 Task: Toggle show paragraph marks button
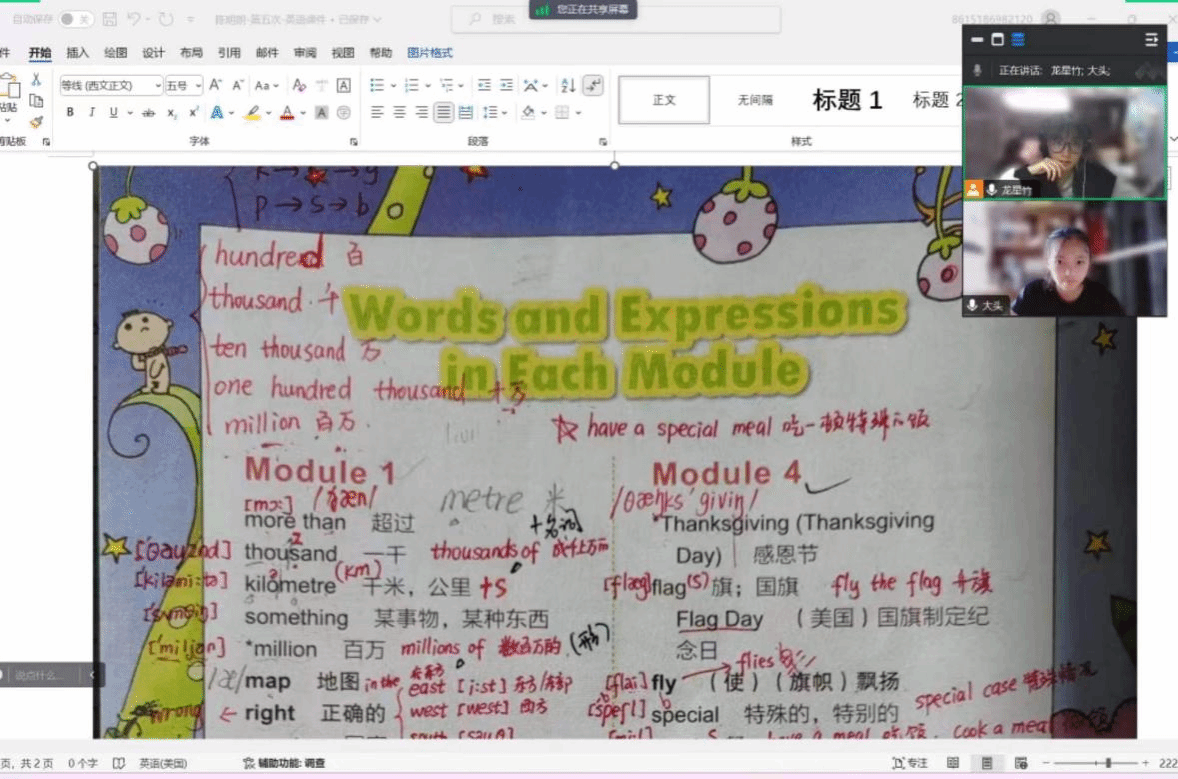(x=593, y=86)
